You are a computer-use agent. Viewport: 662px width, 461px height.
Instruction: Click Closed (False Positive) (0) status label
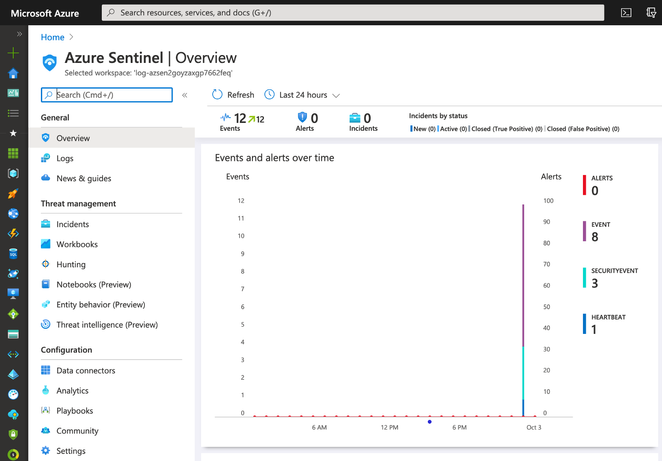(x=583, y=129)
